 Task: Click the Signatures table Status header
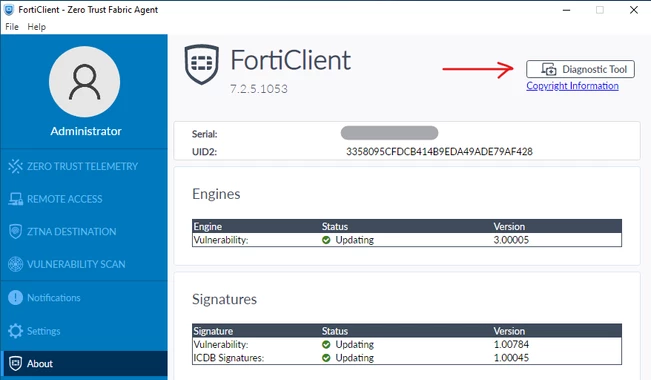click(335, 331)
